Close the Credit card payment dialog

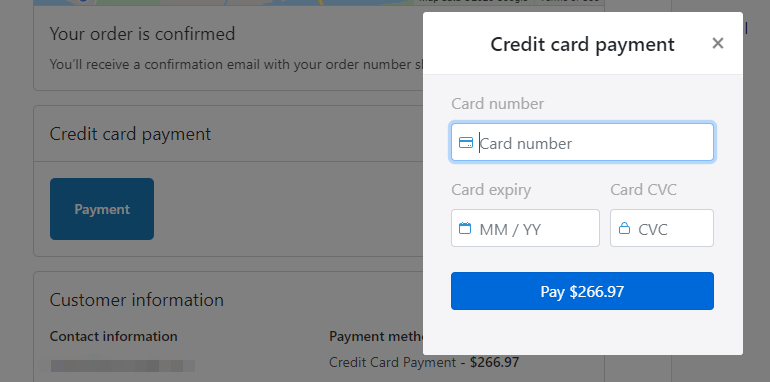[x=717, y=44]
